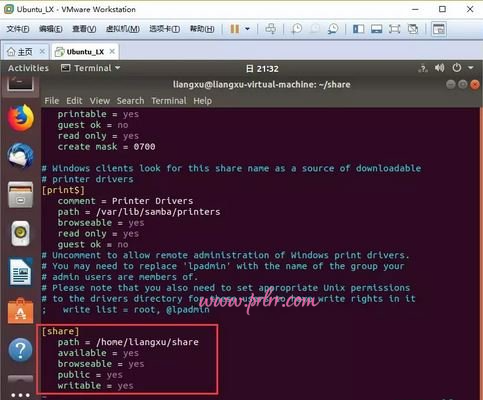This screenshot has width=483, height=400.
Task: Expand the system menu arrow
Action: point(471,68)
